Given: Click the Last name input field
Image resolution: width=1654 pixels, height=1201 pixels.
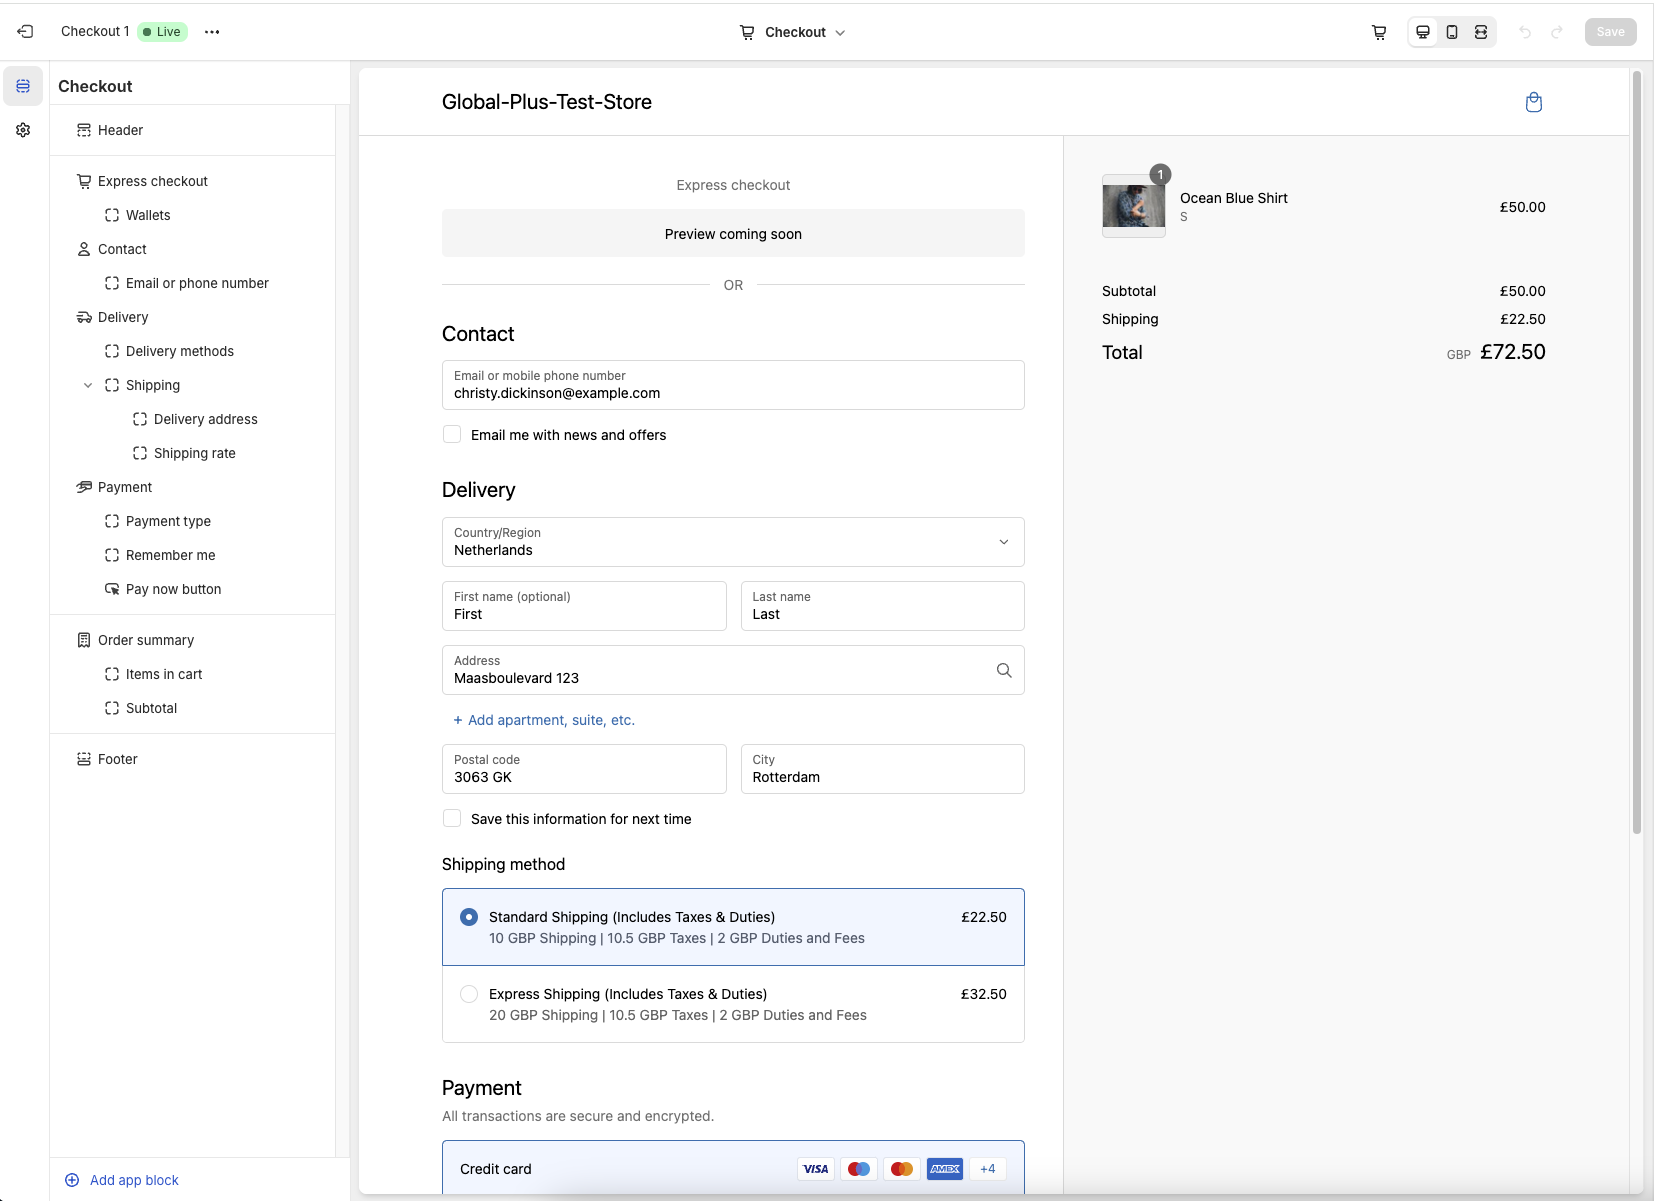Looking at the screenshot, I should tap(882, 606).
